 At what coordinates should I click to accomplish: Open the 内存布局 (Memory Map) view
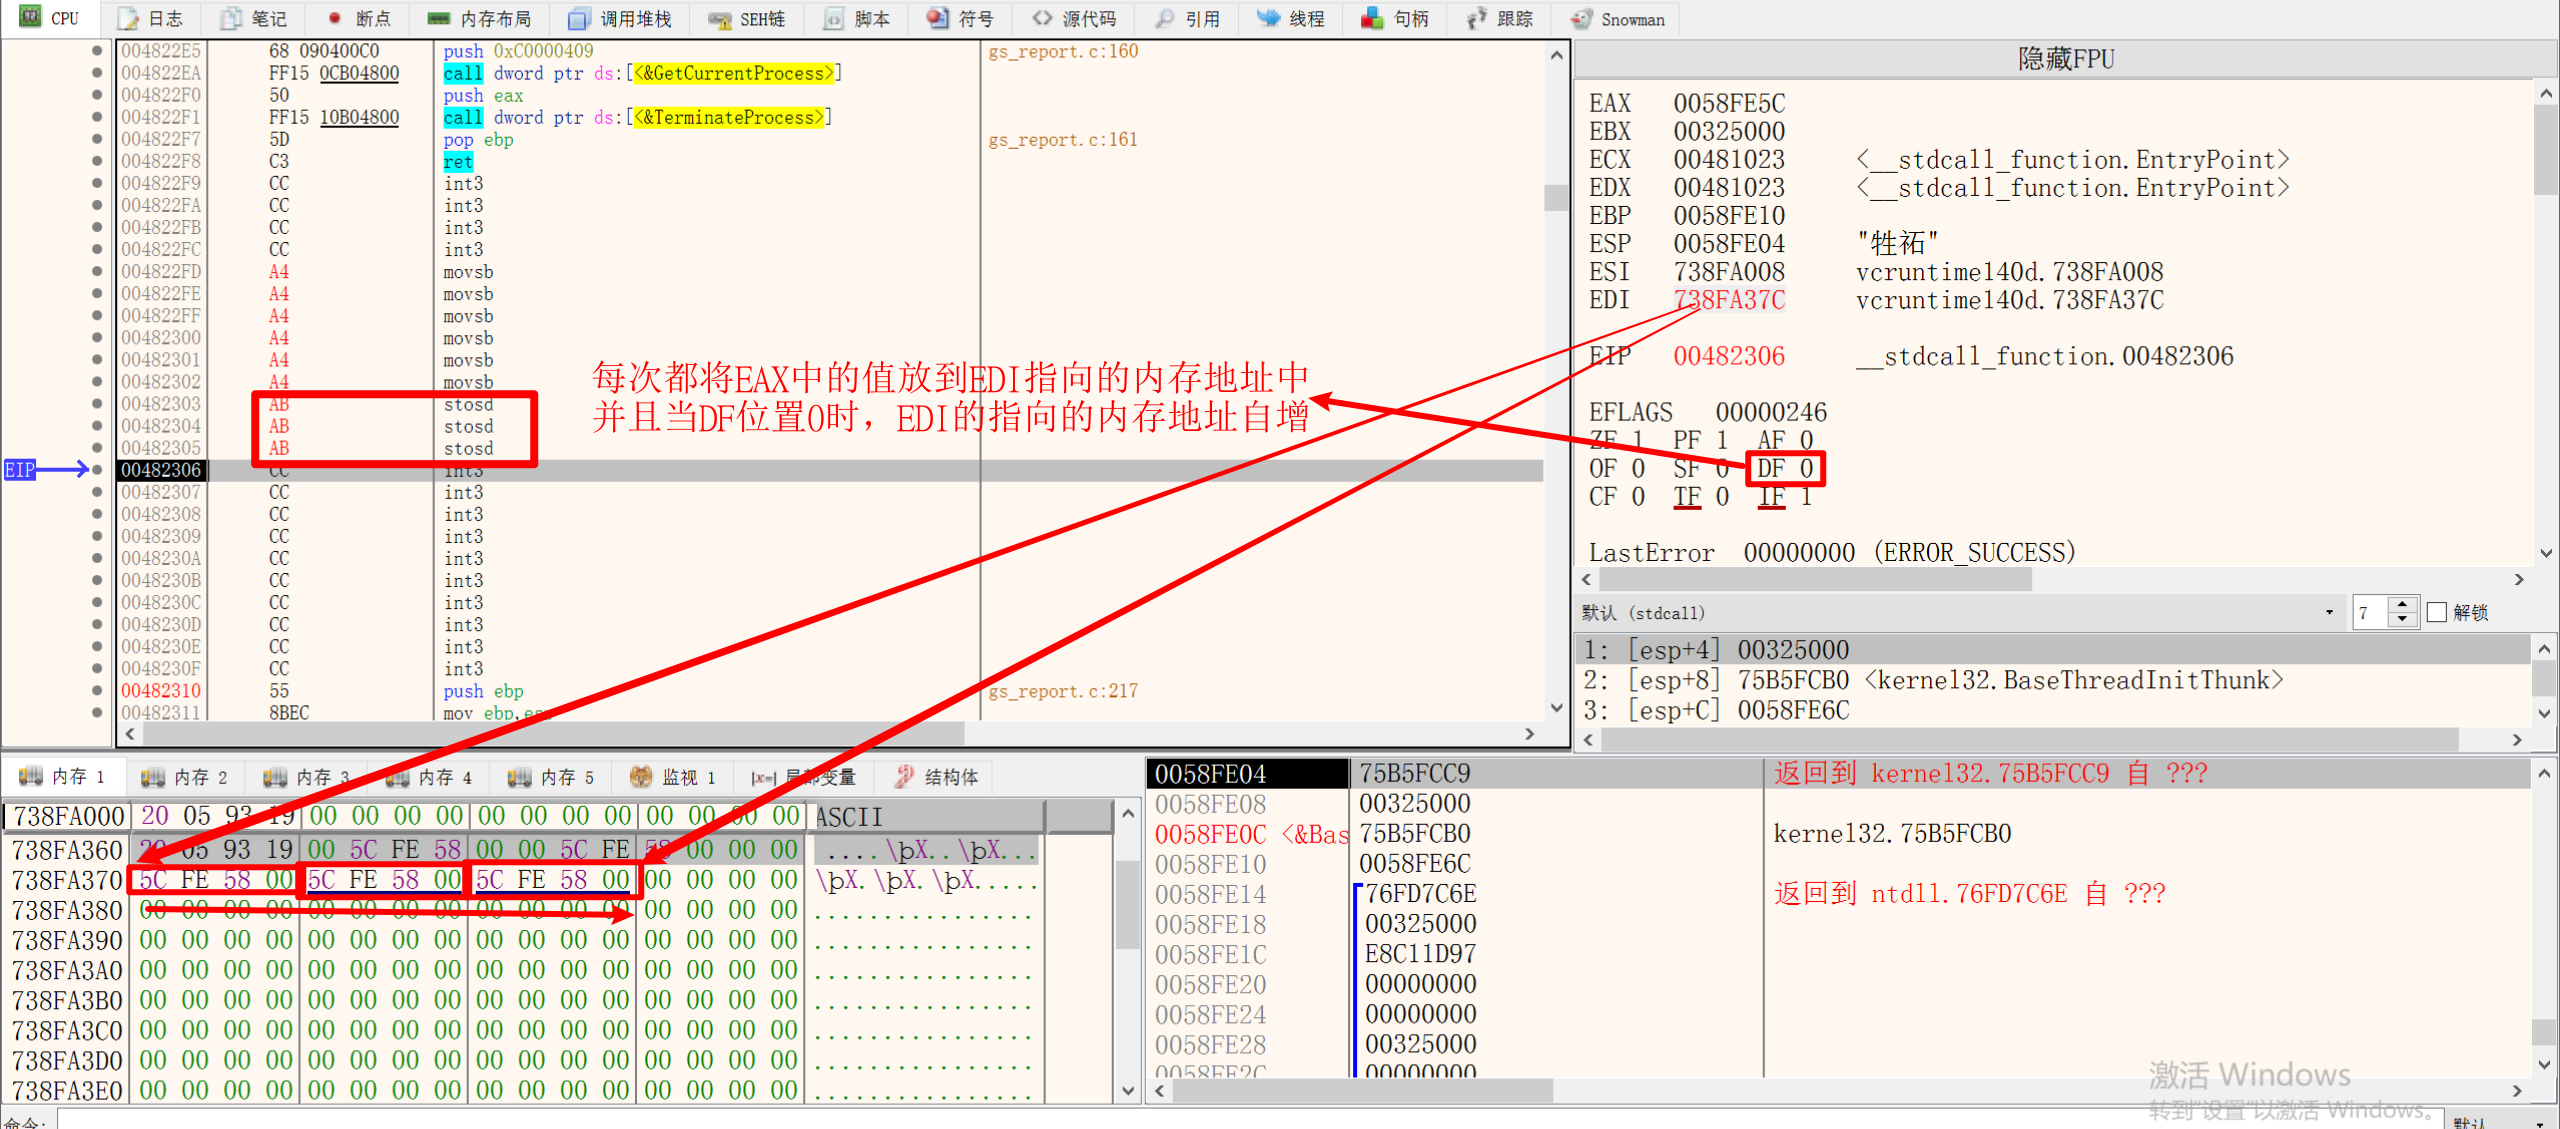pyautogui.click(x=479, y=18)
